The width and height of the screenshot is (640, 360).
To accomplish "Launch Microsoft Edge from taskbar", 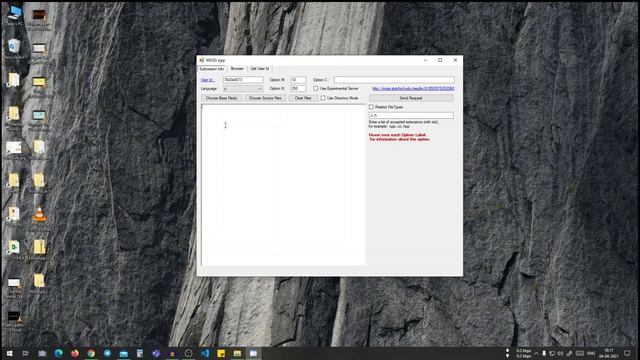I will coord(58,353).
